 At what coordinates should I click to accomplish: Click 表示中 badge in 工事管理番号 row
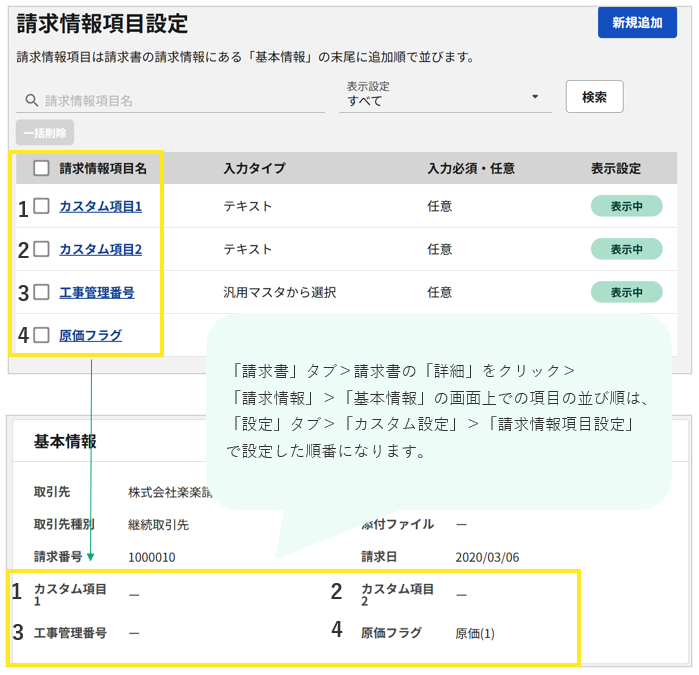click(626, 292)
